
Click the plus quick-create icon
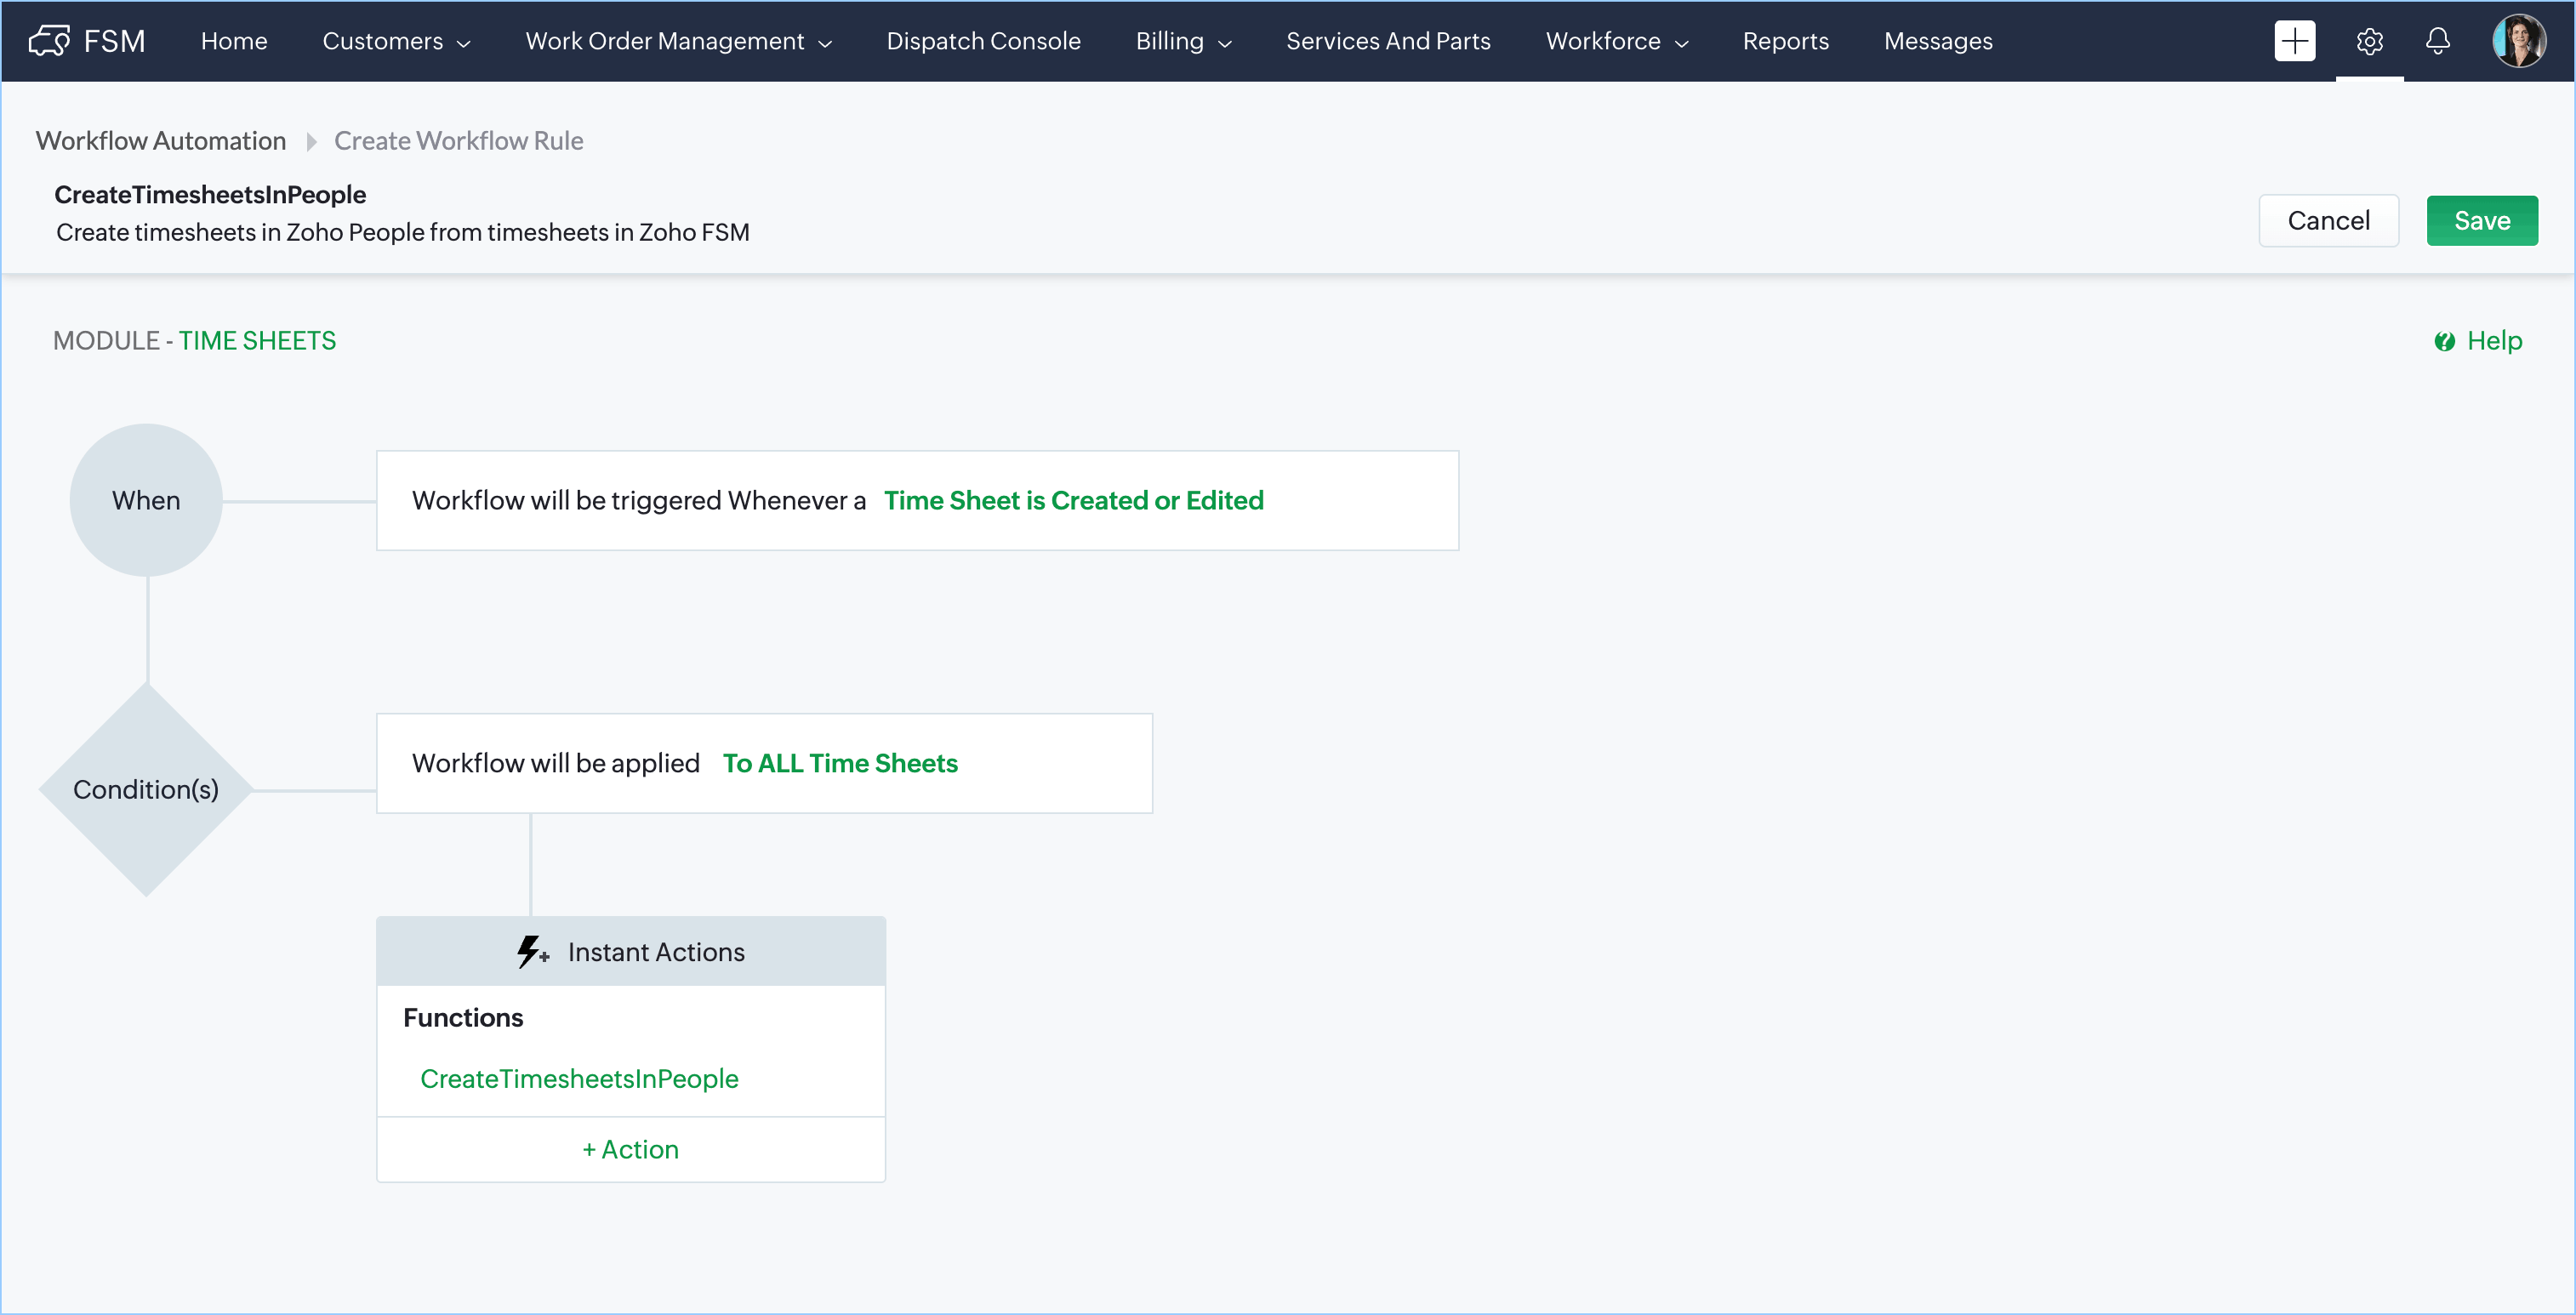point(2294,41)
